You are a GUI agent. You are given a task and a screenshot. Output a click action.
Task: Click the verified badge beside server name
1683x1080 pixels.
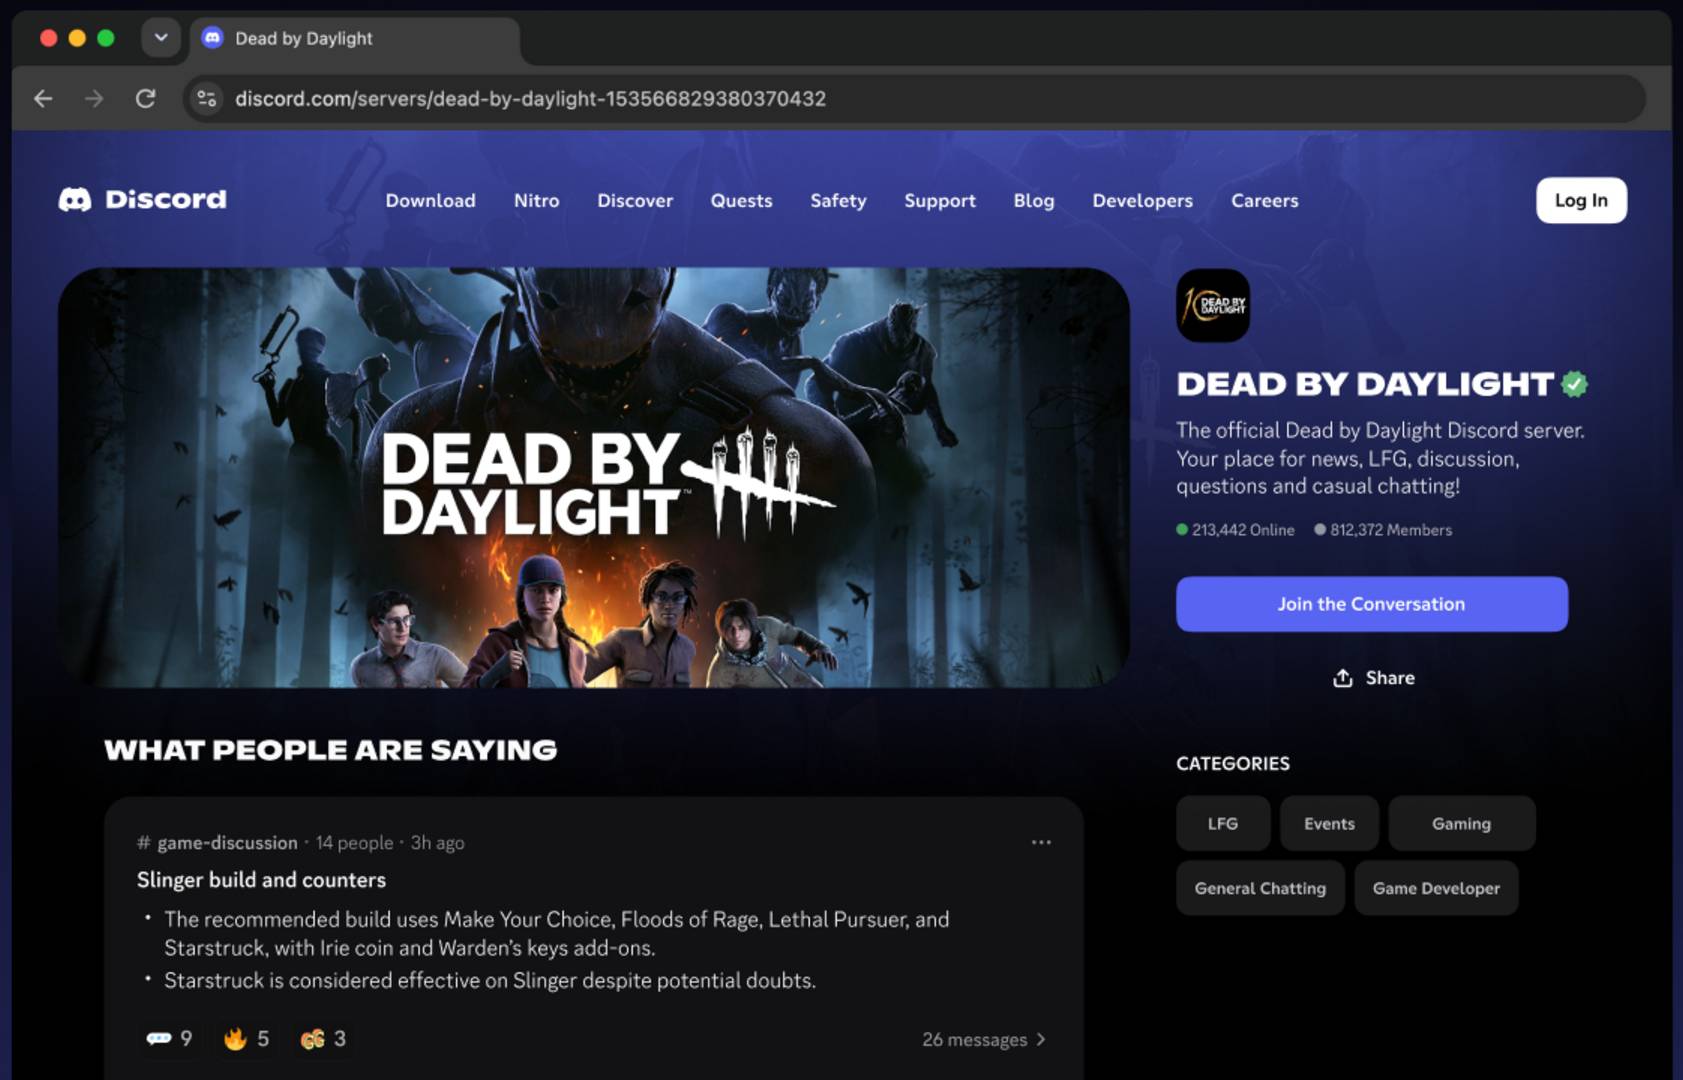click(1574, 384)
